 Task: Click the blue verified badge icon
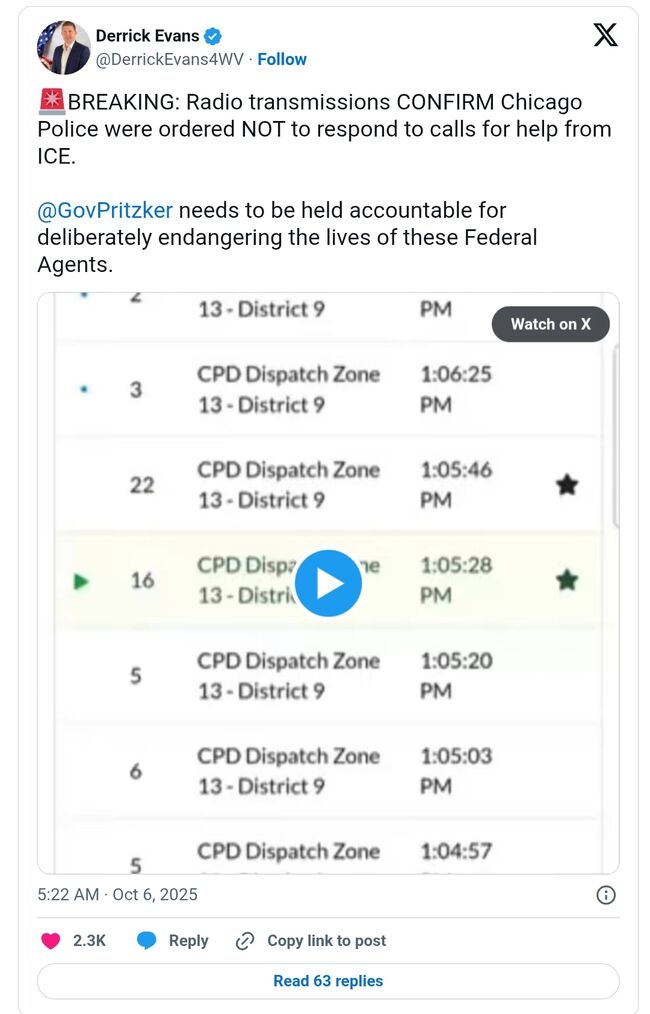tap(213, 37)
